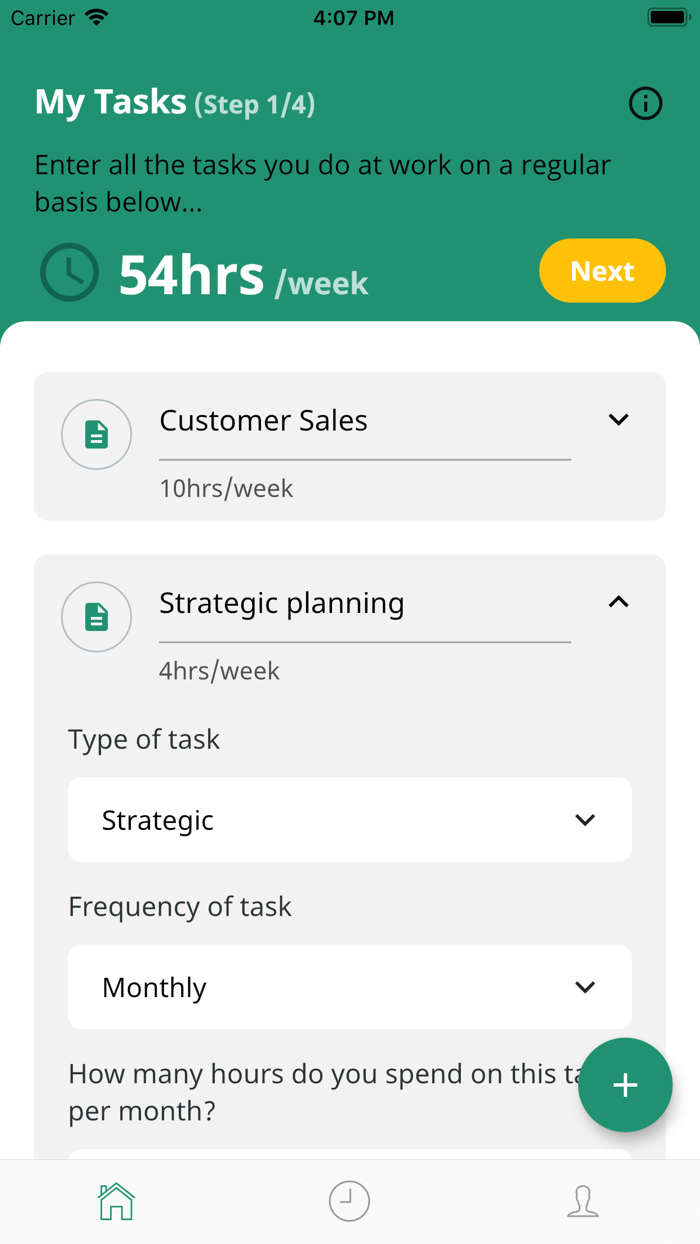The image size is (700, 1244).
Task: Collapse the Strategic planning task card
Action: coord(619,602)
